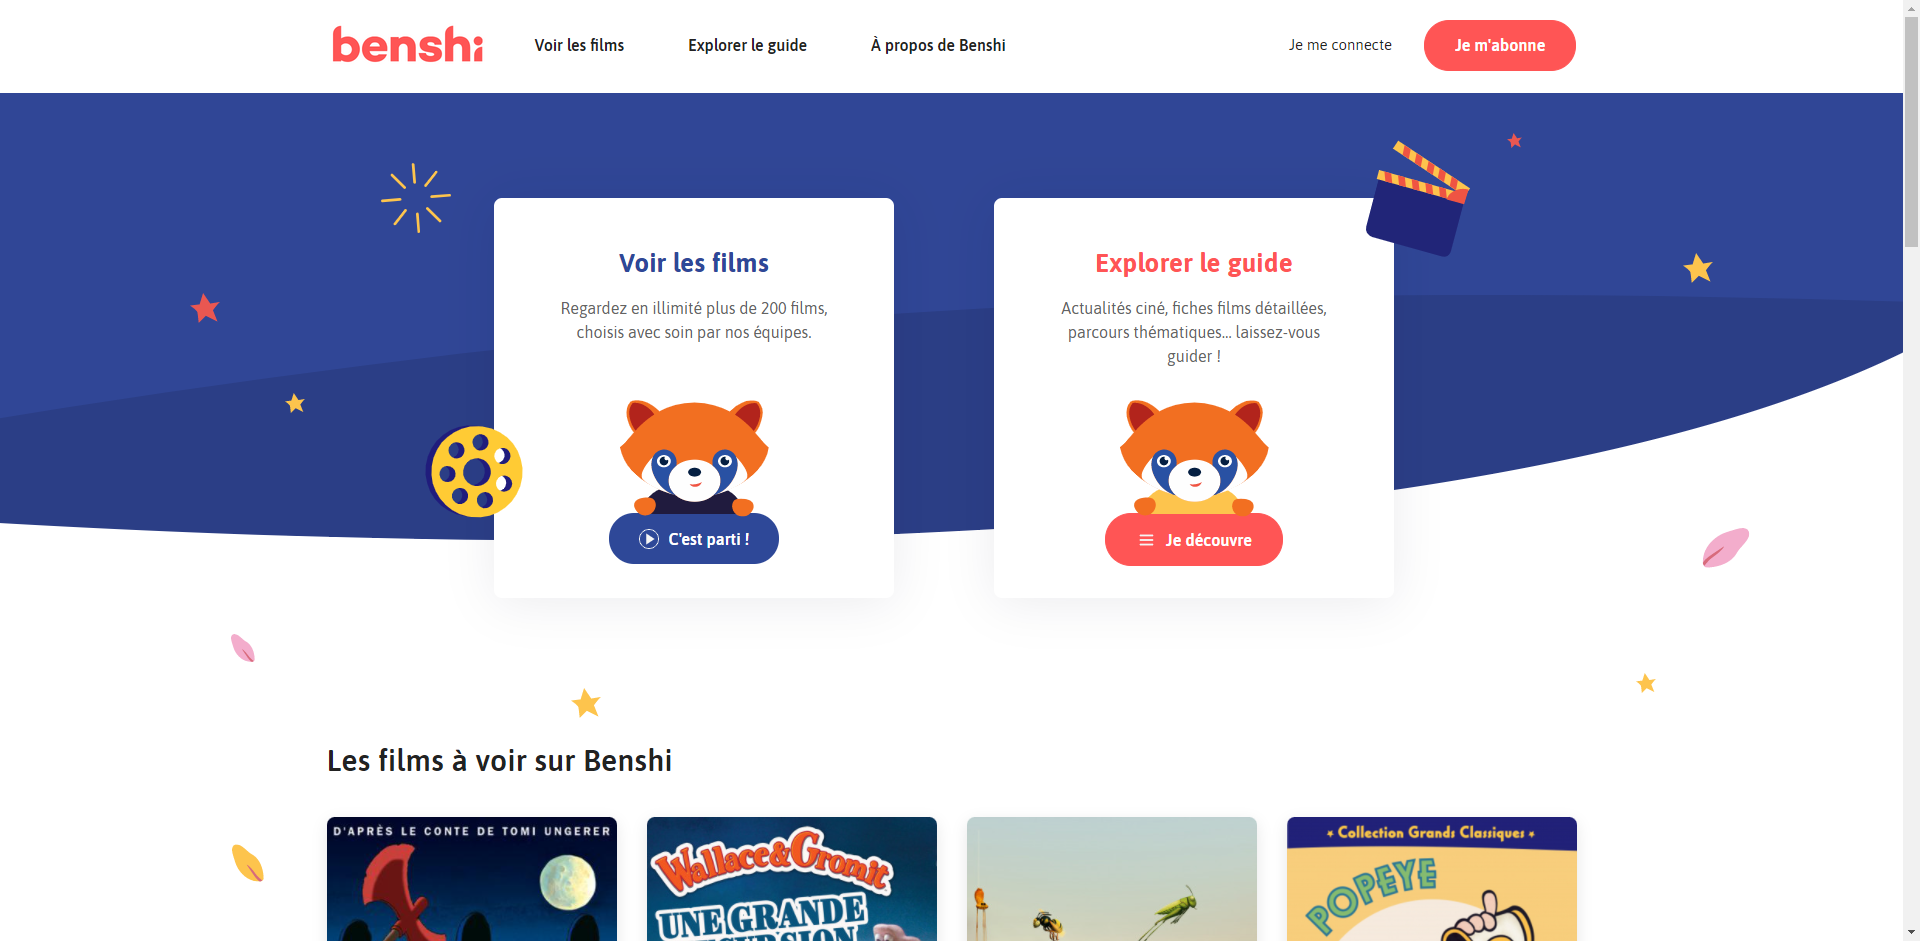
Task: Click the film reel illustration
Action: (x=475, y=471)
